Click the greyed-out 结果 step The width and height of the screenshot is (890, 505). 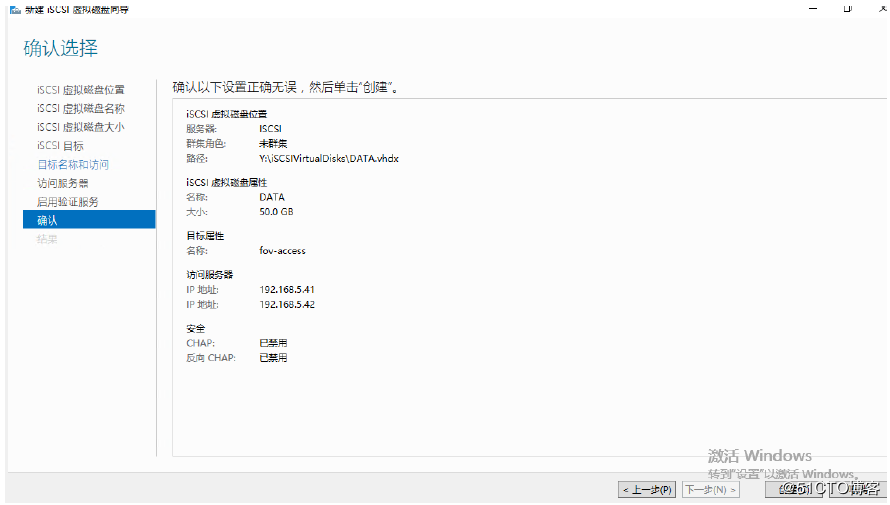(x=47, y=239)
